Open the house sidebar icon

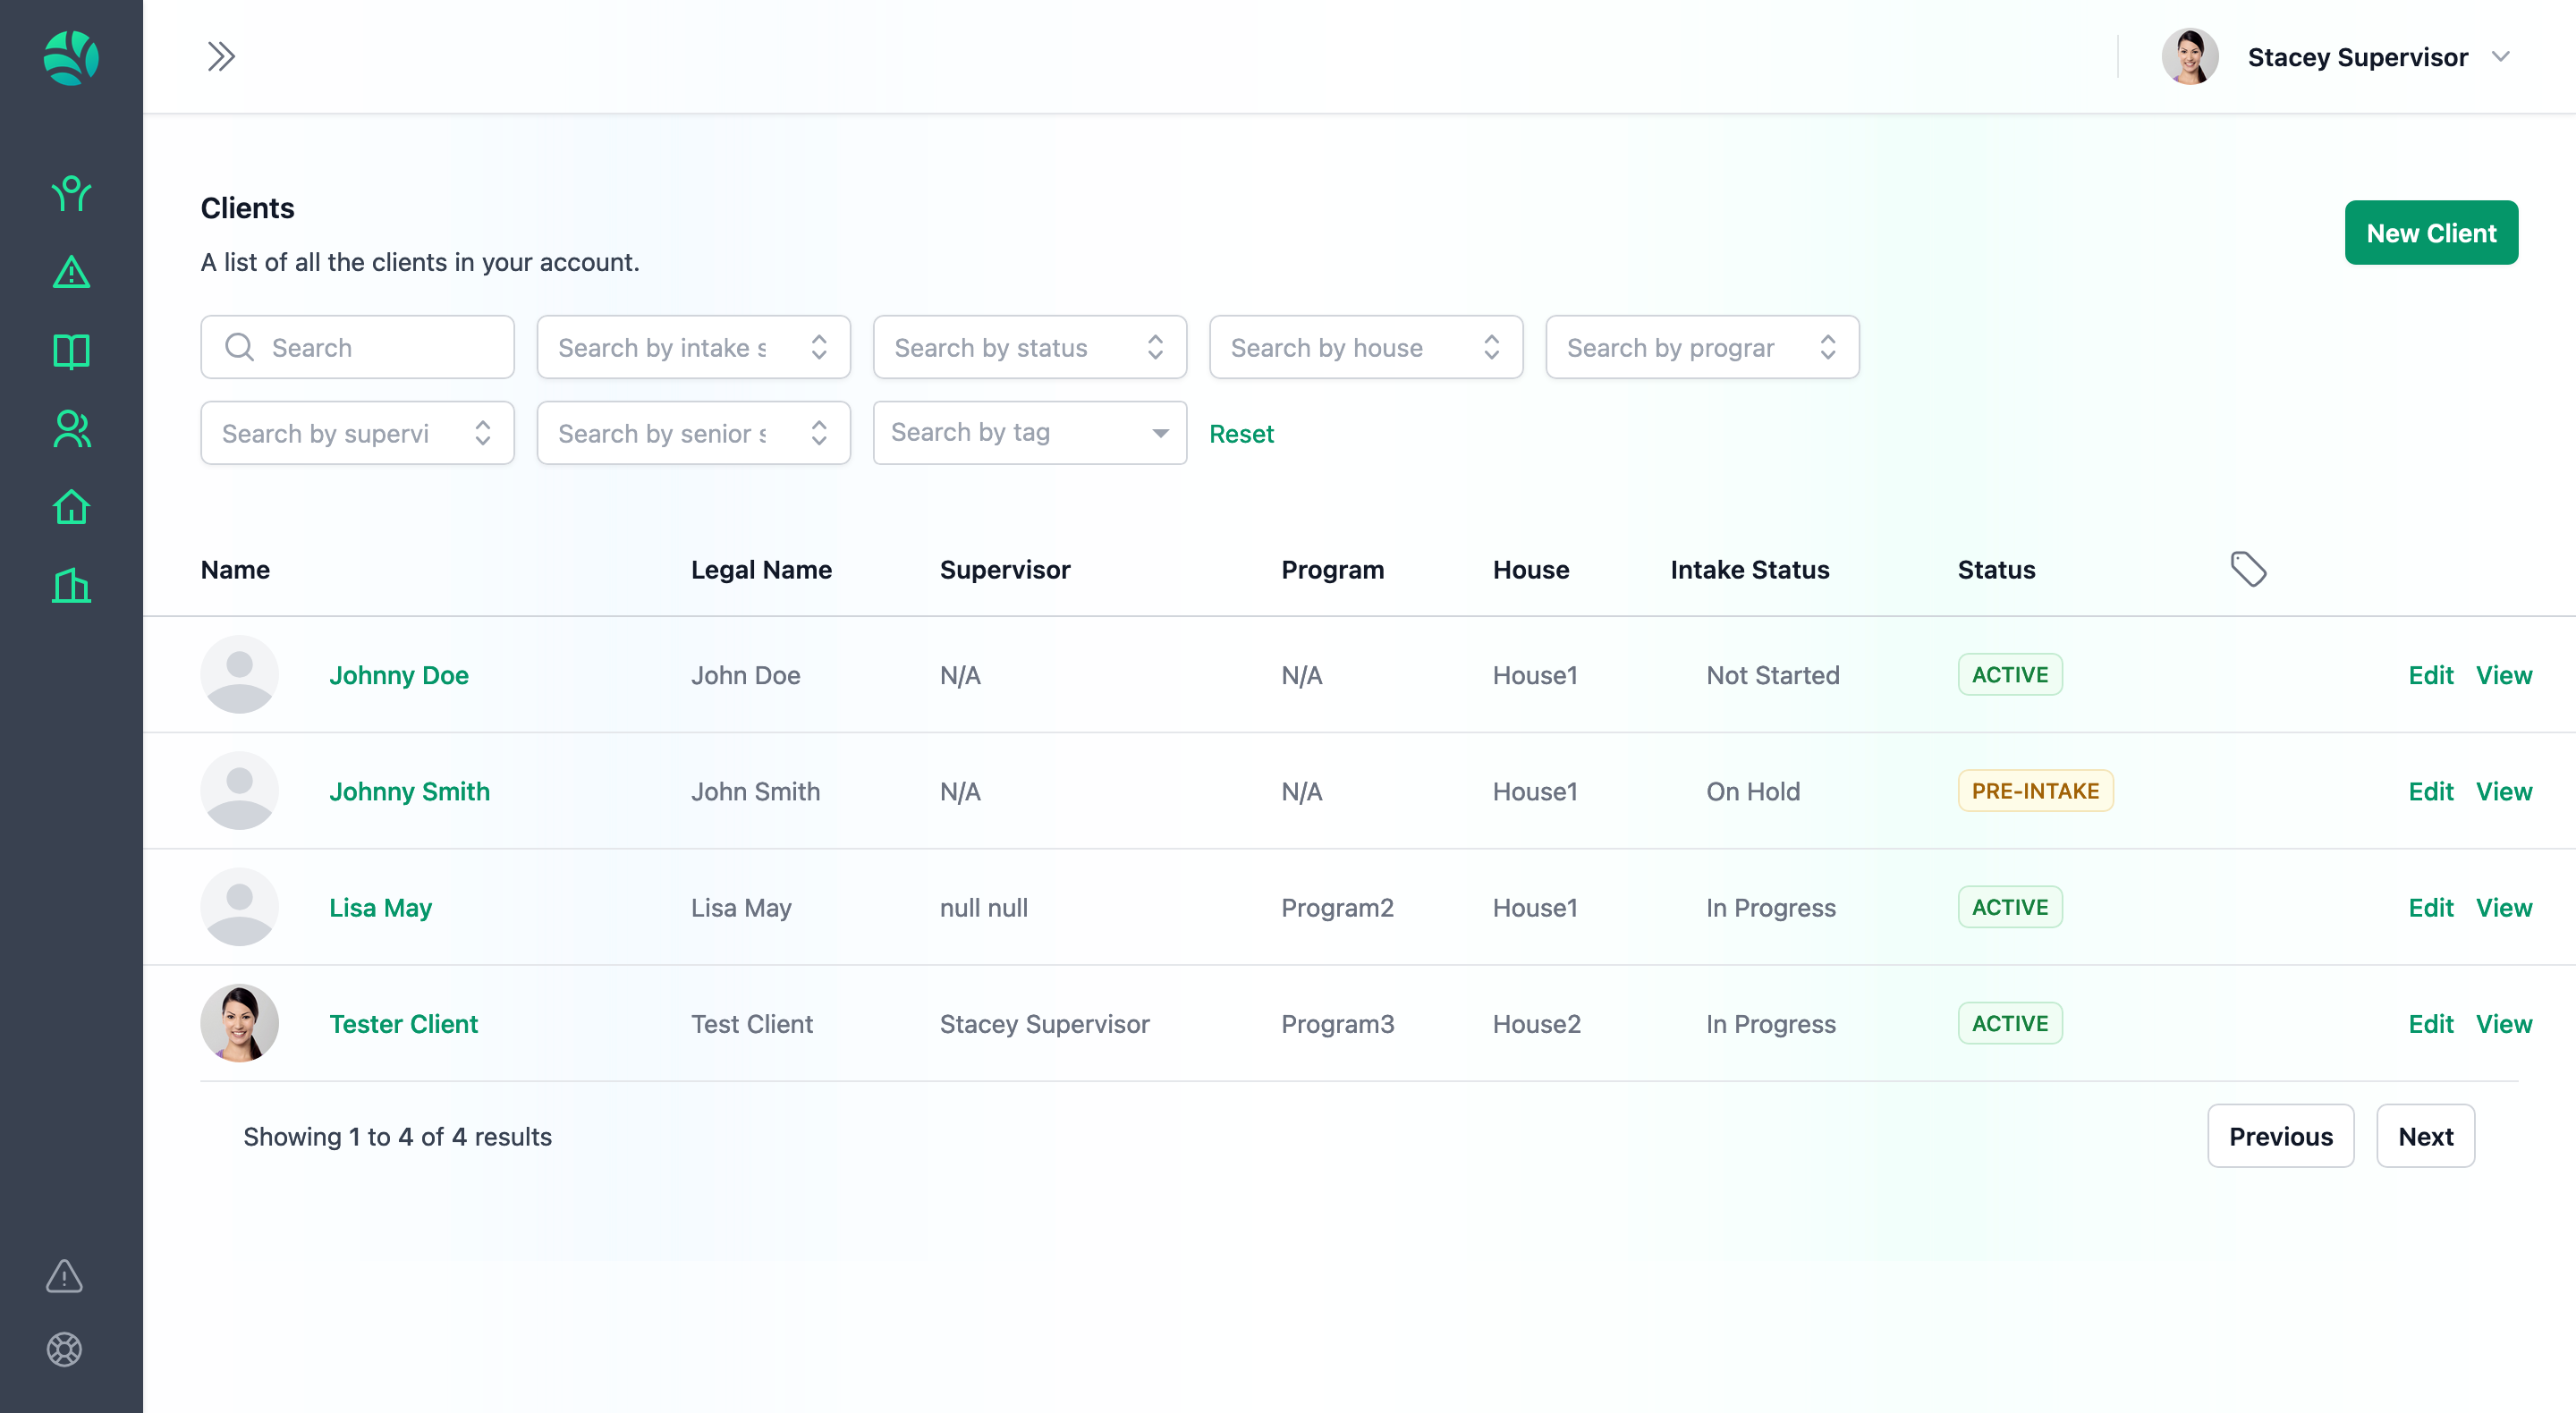tap(71, 507)
